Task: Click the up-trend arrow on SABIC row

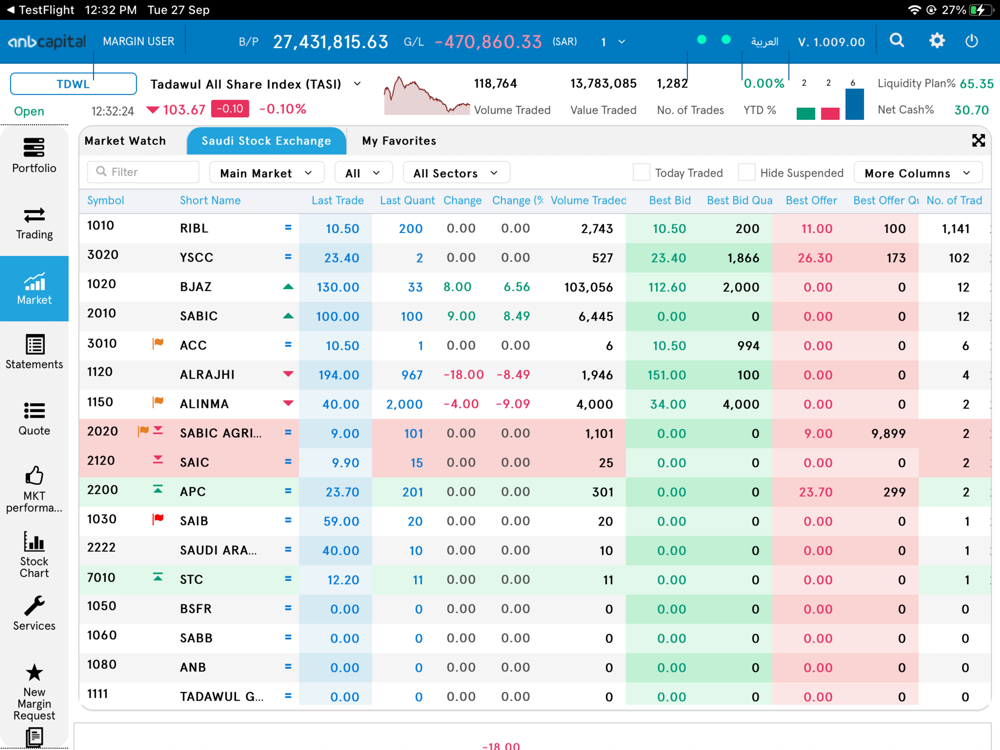Action: click(x=288, y=316)
